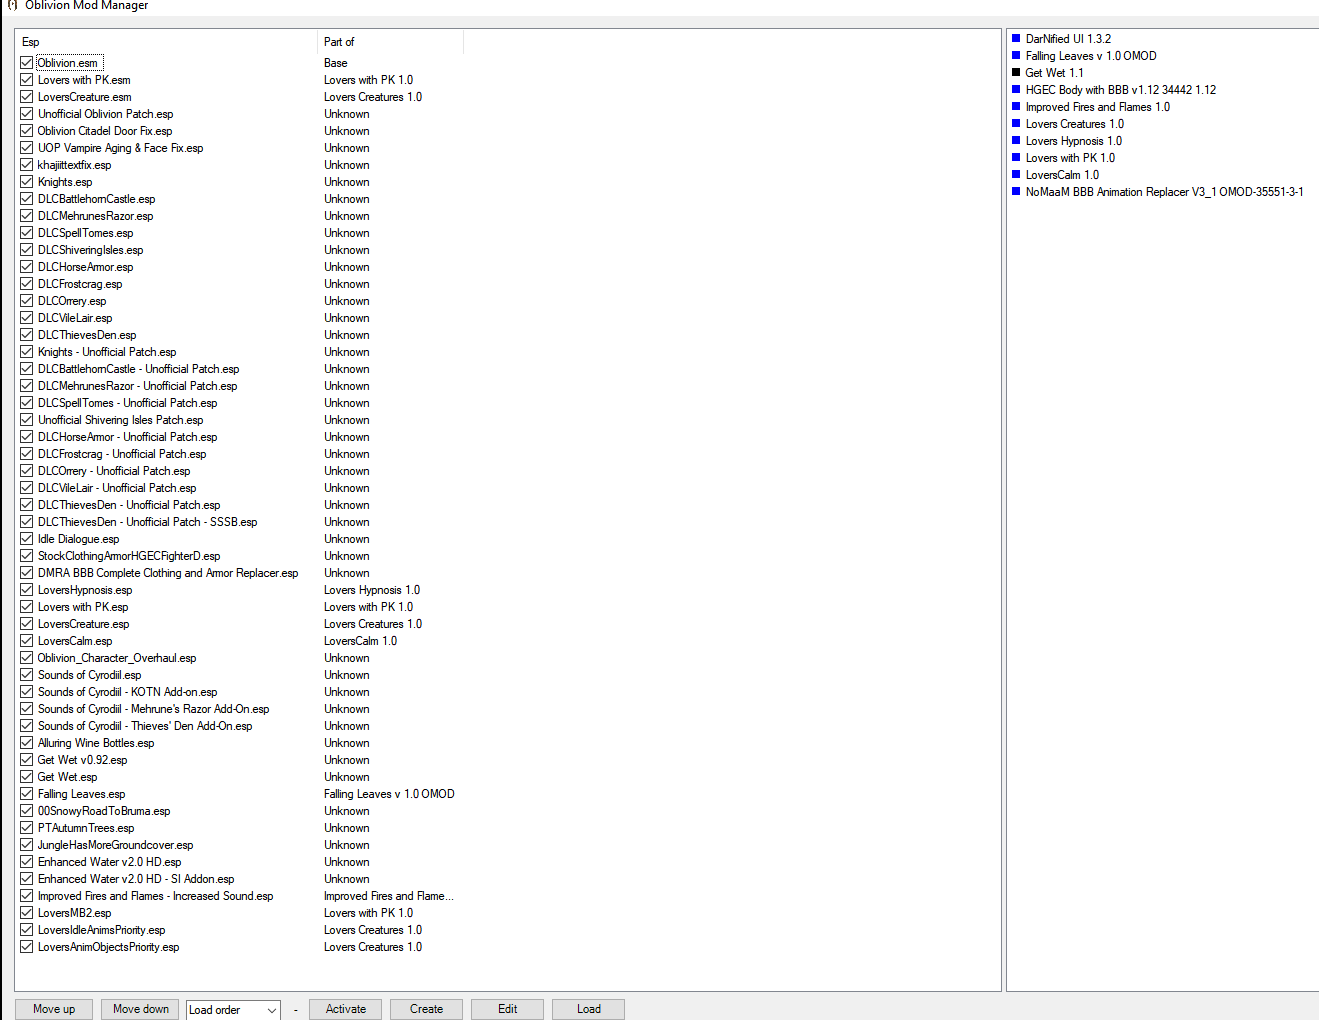This screenshot has height=1020, width=1319.
Task: Uncheck Lovers with PK.esm checkbox
Action: point(27,80)
